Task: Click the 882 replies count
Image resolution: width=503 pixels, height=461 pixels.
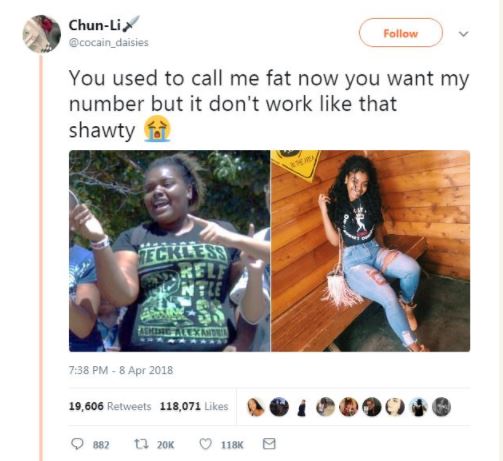Action: 101,445
